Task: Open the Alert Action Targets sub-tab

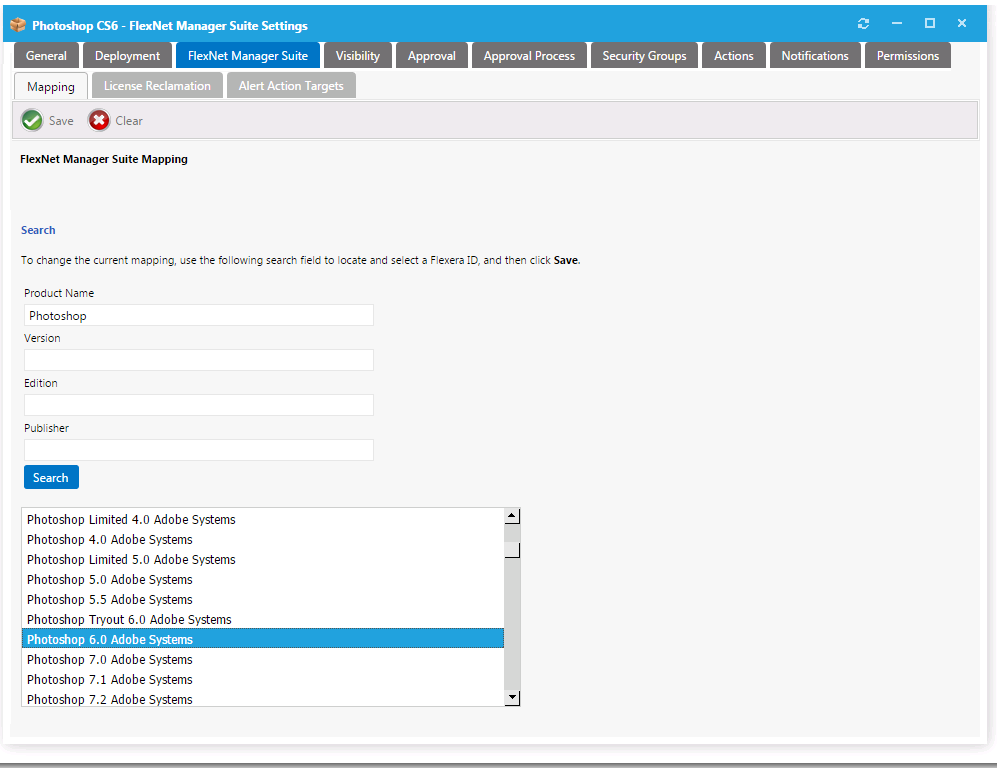Action: (x=291, y=86)
